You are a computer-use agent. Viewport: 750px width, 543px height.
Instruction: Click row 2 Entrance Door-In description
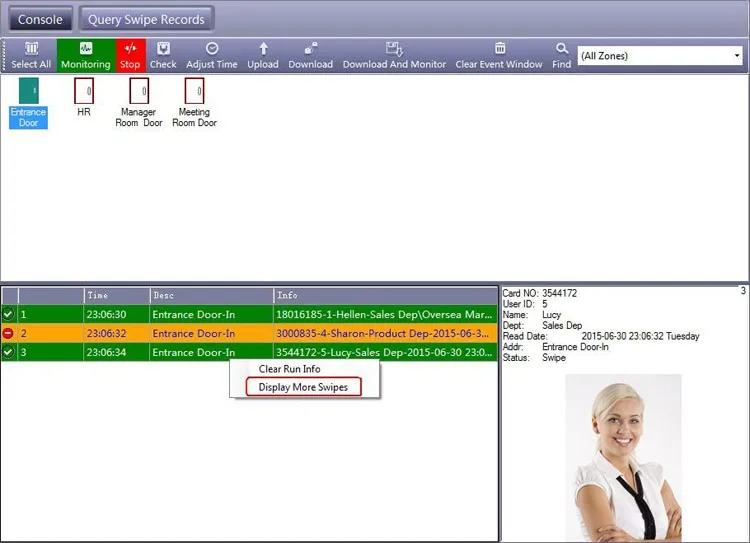(x=211, y=333)
